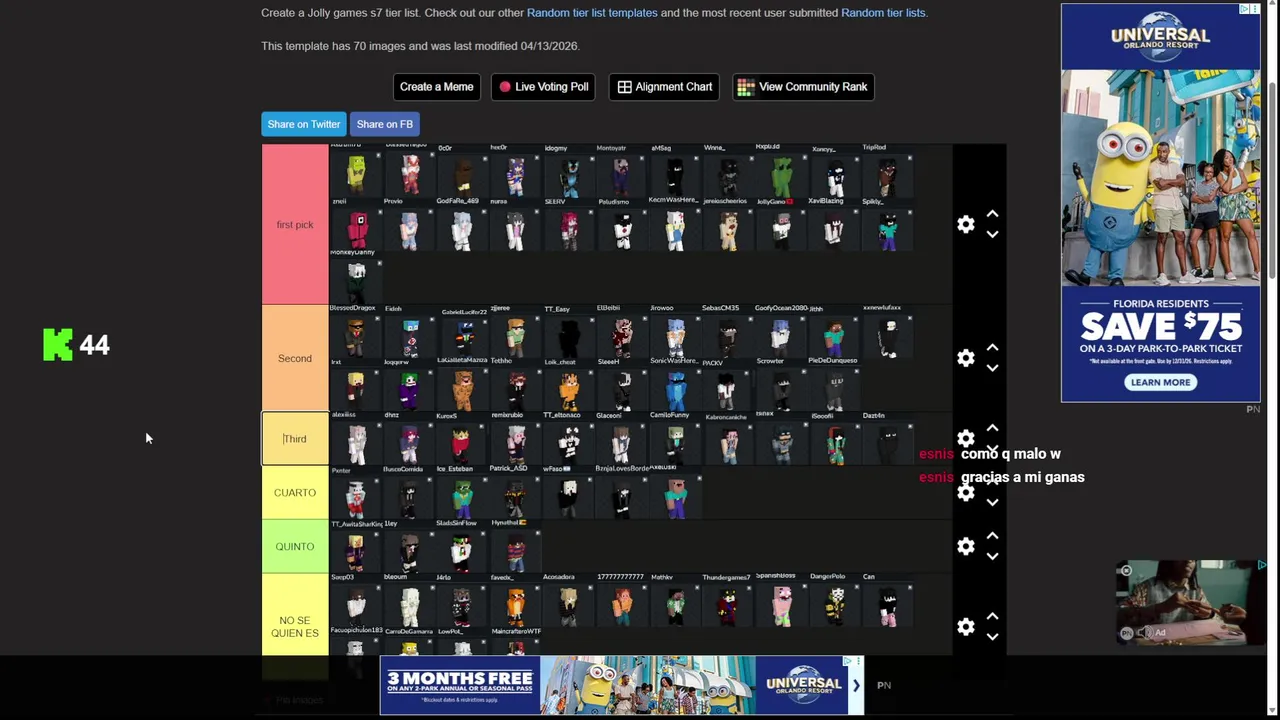The height and width of the screenshot is (720, 1280).
Task: Move first pick tier up with arrow
Action: [x=992, y=214]
